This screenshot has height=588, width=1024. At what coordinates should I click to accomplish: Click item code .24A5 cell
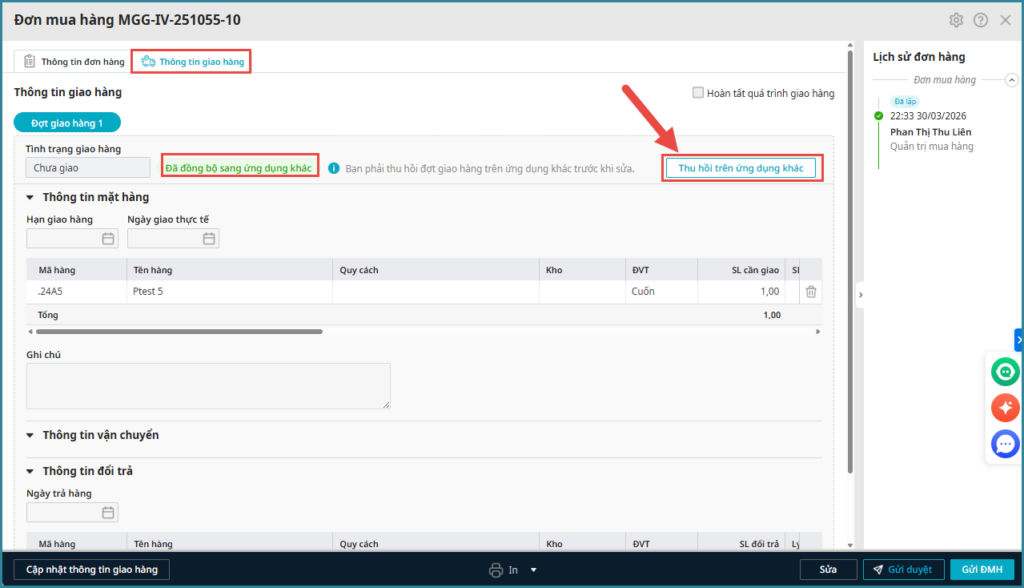click(x=76, y=291)
